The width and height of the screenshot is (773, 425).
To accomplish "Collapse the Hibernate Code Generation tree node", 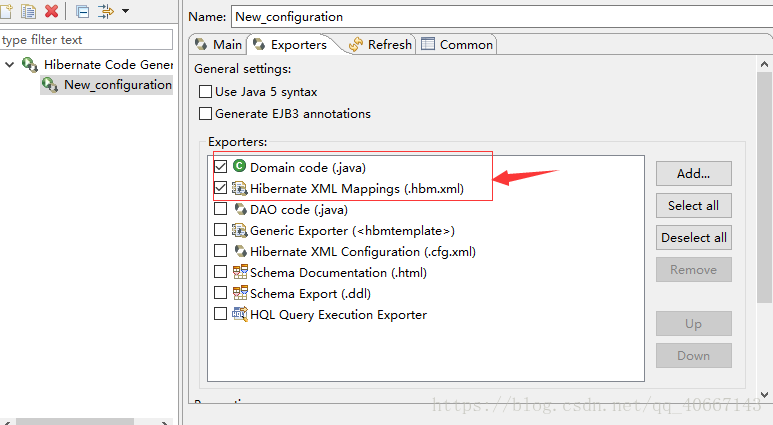I will coord(9,65).
